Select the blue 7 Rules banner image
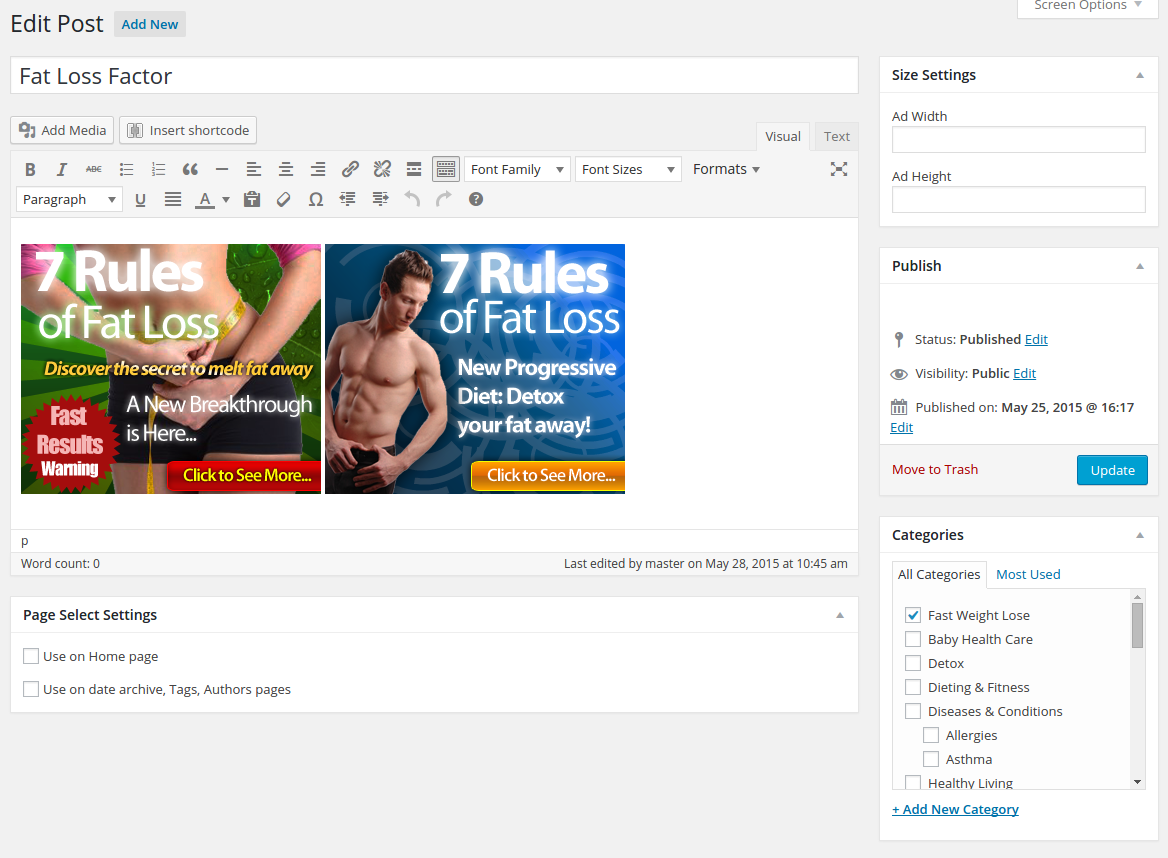The height and width of the screenshot is (858, 1168). pyautogui.click(x=475, y=369)
